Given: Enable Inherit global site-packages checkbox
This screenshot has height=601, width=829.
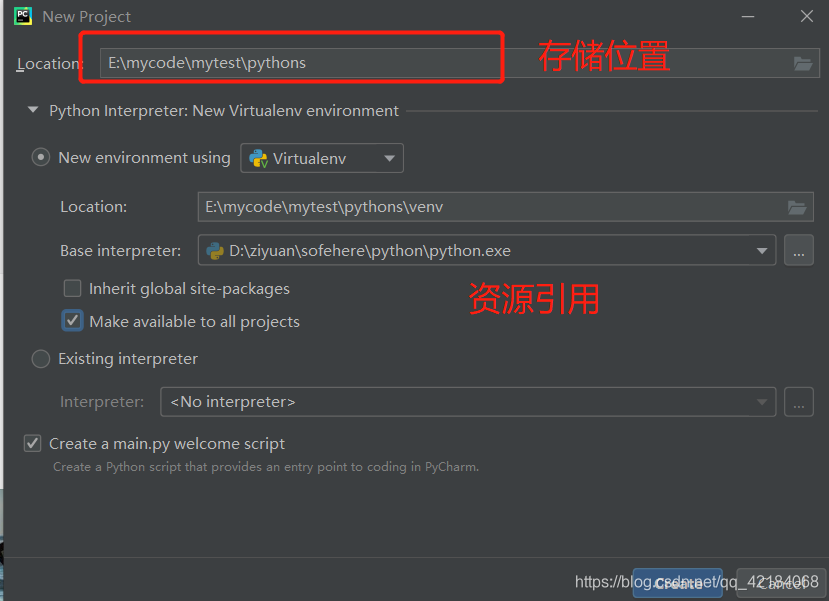Looking at the screenshot, I should point(72,288).
